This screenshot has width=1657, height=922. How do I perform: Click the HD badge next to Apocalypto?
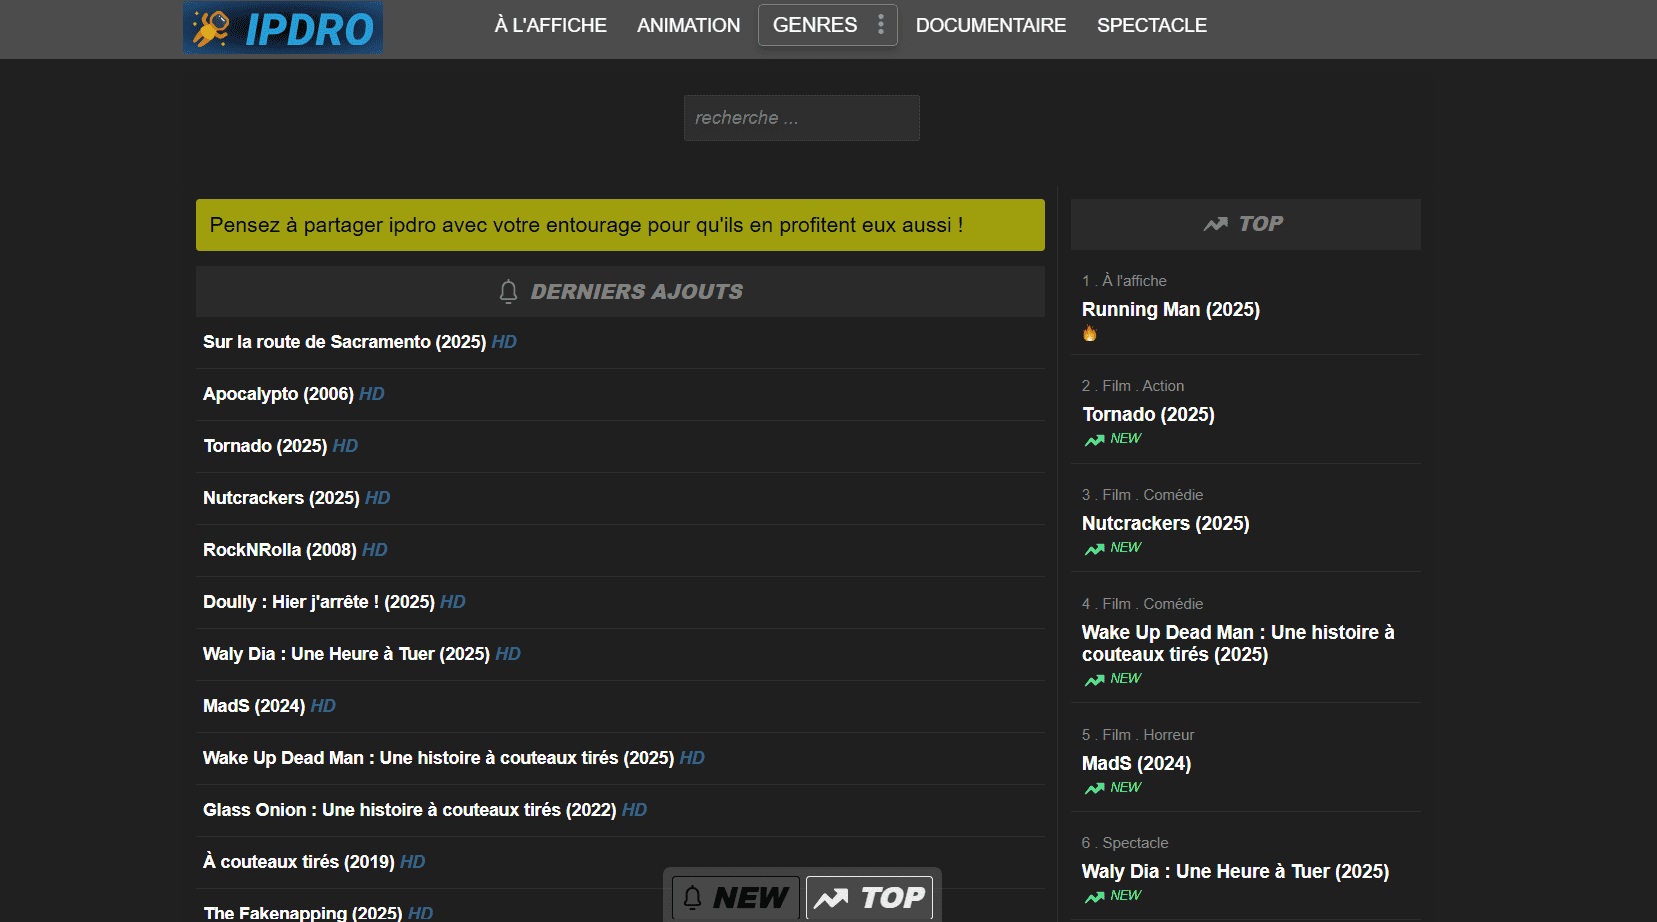(371, 394)
